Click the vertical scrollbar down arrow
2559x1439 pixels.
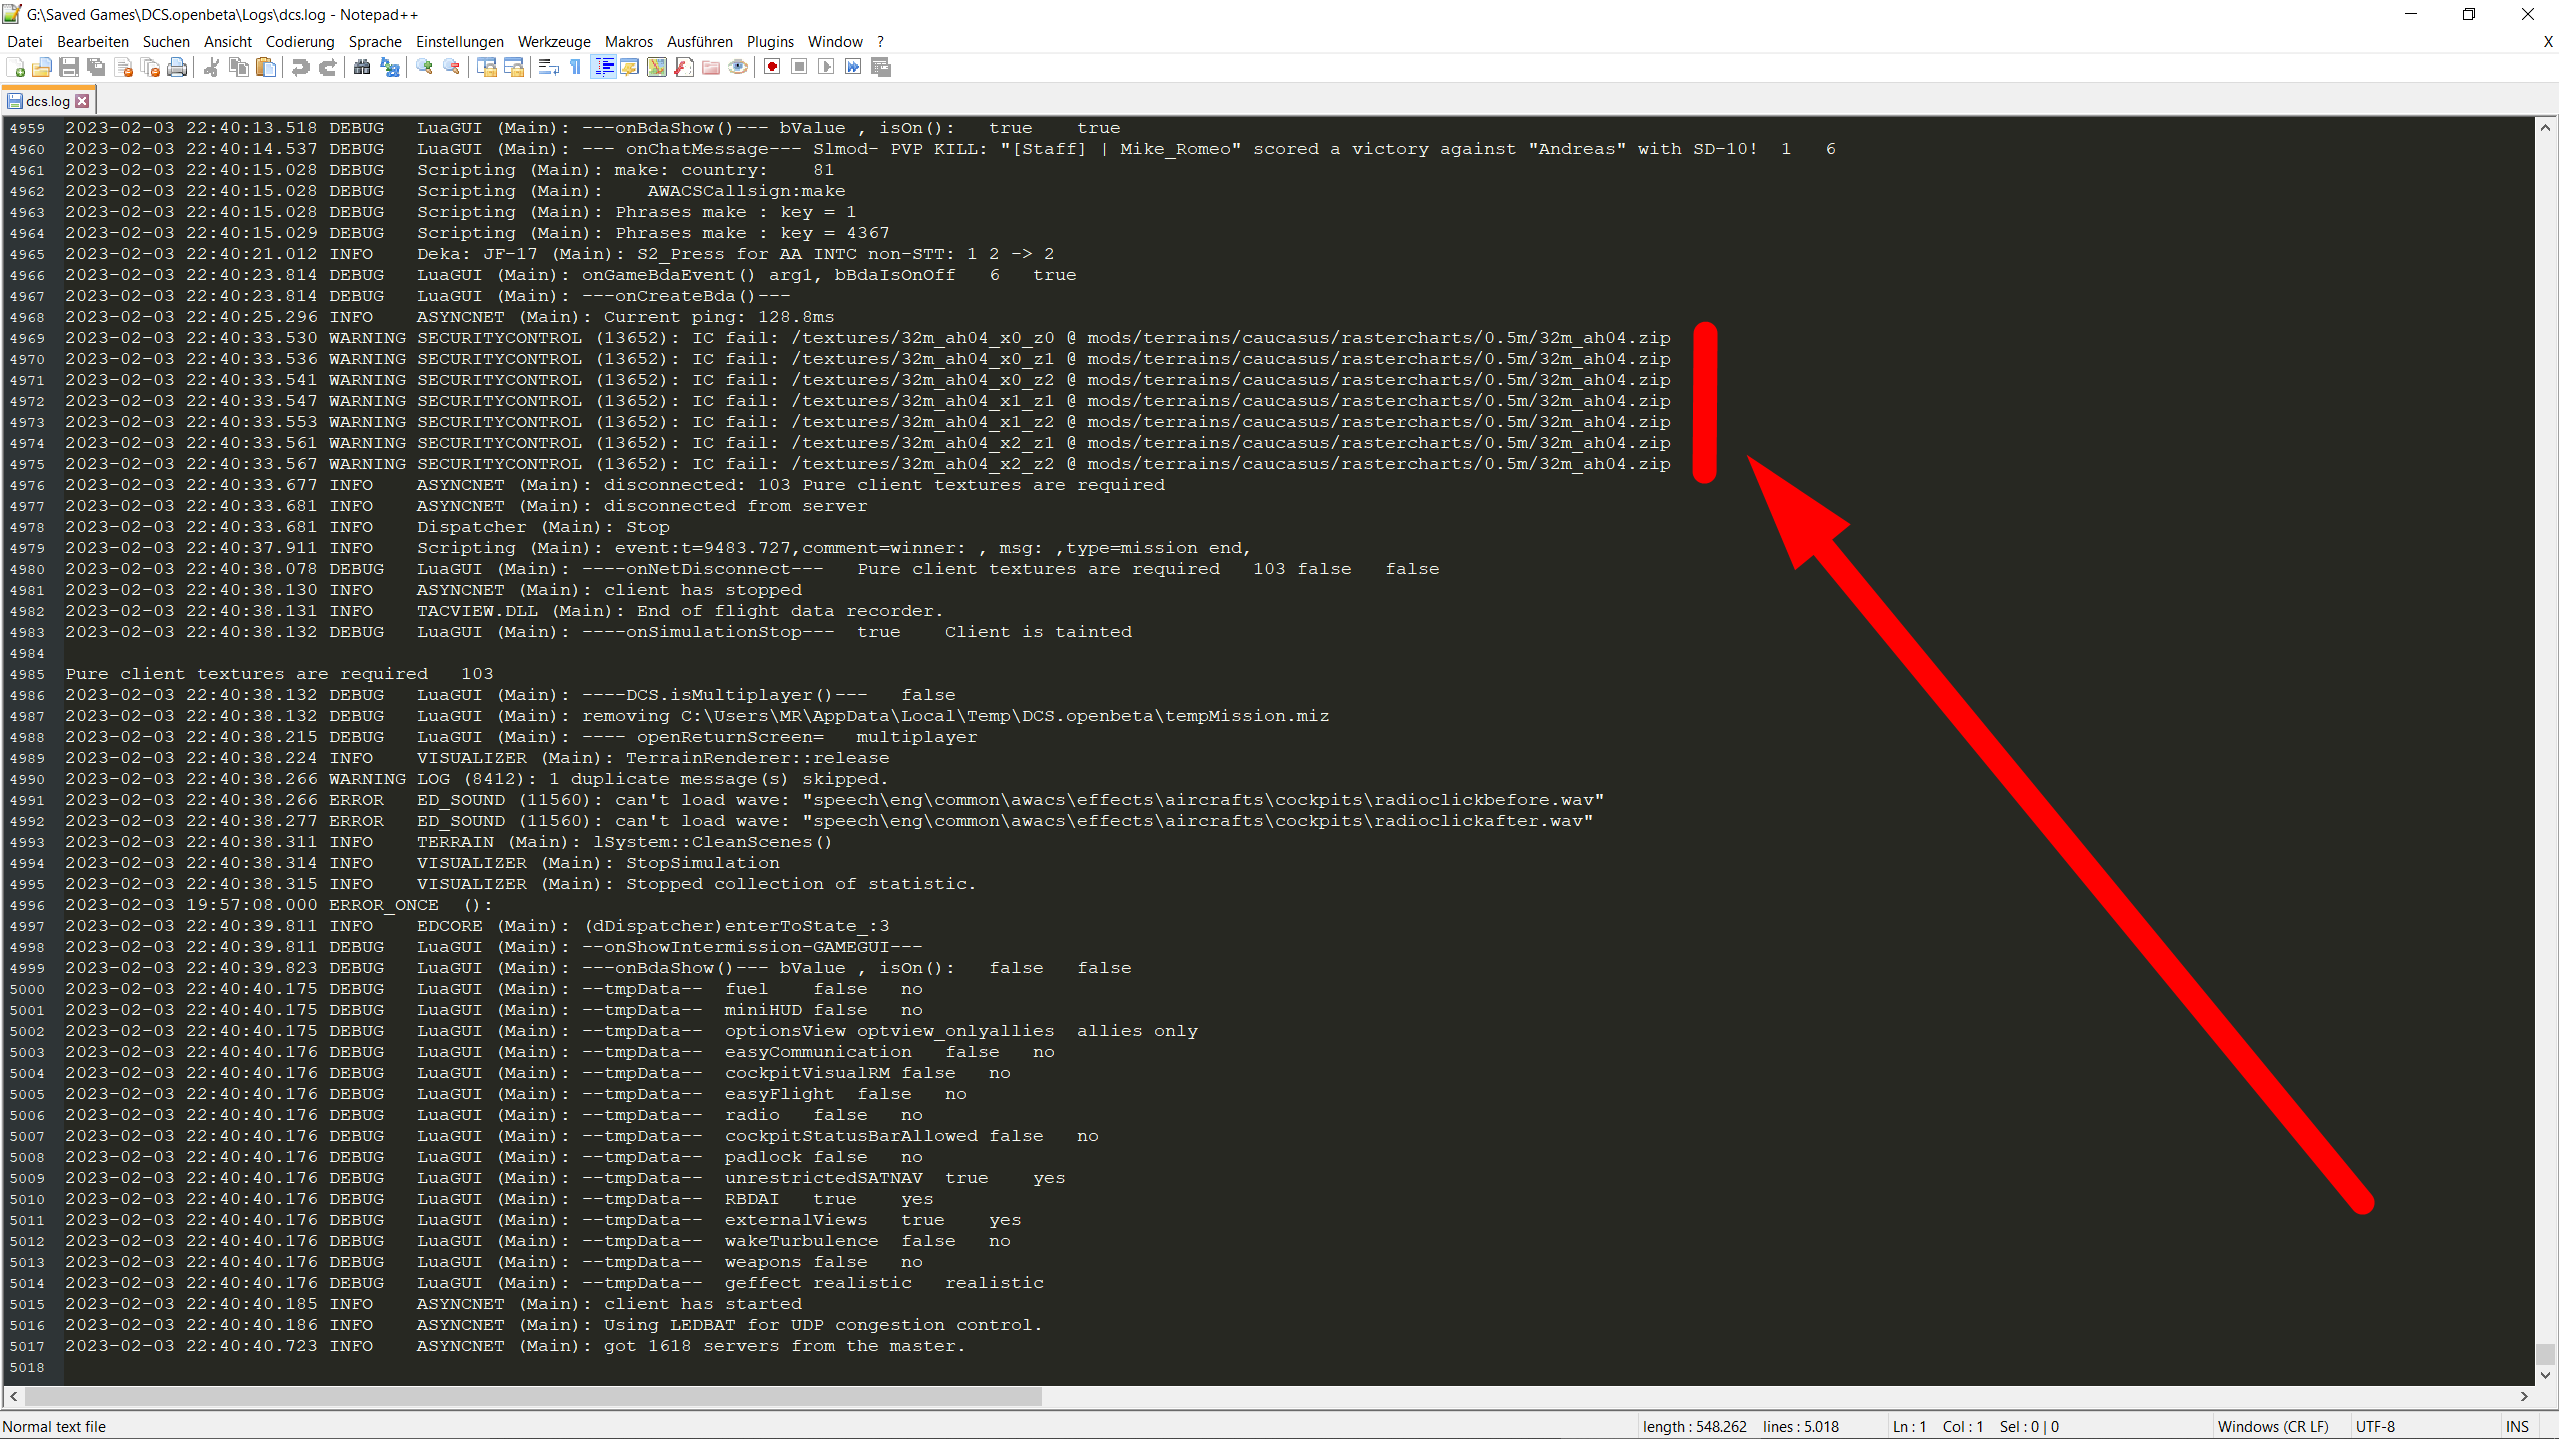point(2545,1375)
